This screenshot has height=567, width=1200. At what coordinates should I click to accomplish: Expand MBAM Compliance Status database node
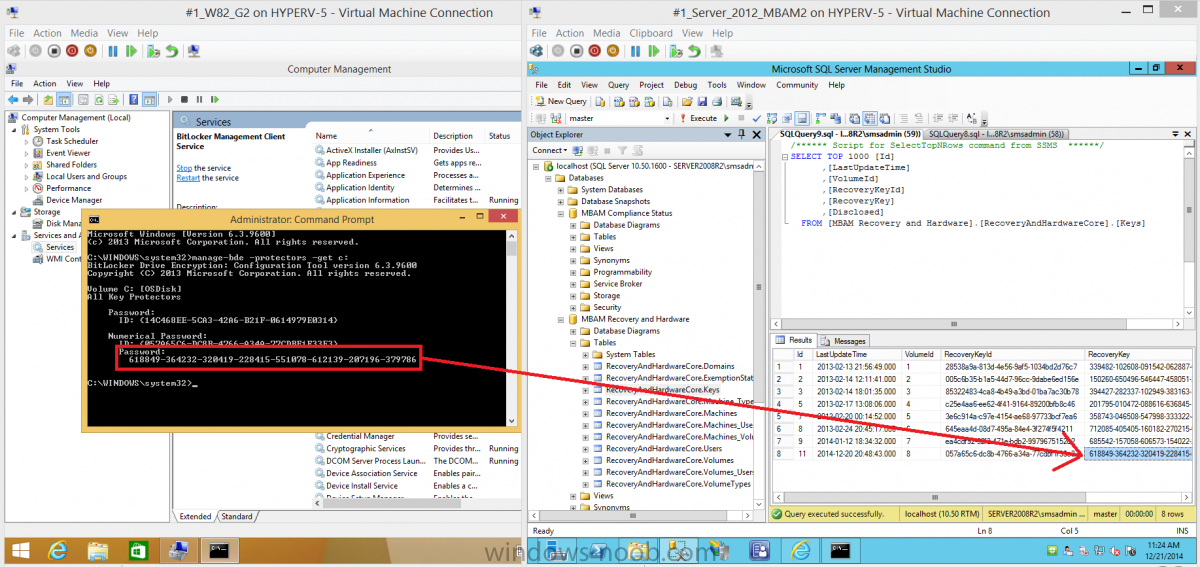click(562, 213)
